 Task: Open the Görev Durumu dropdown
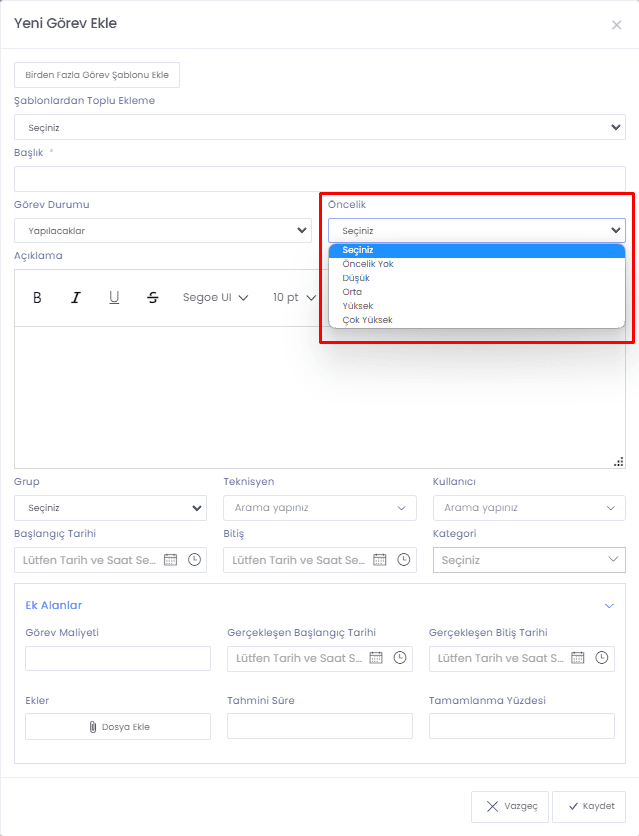(163, 231)
